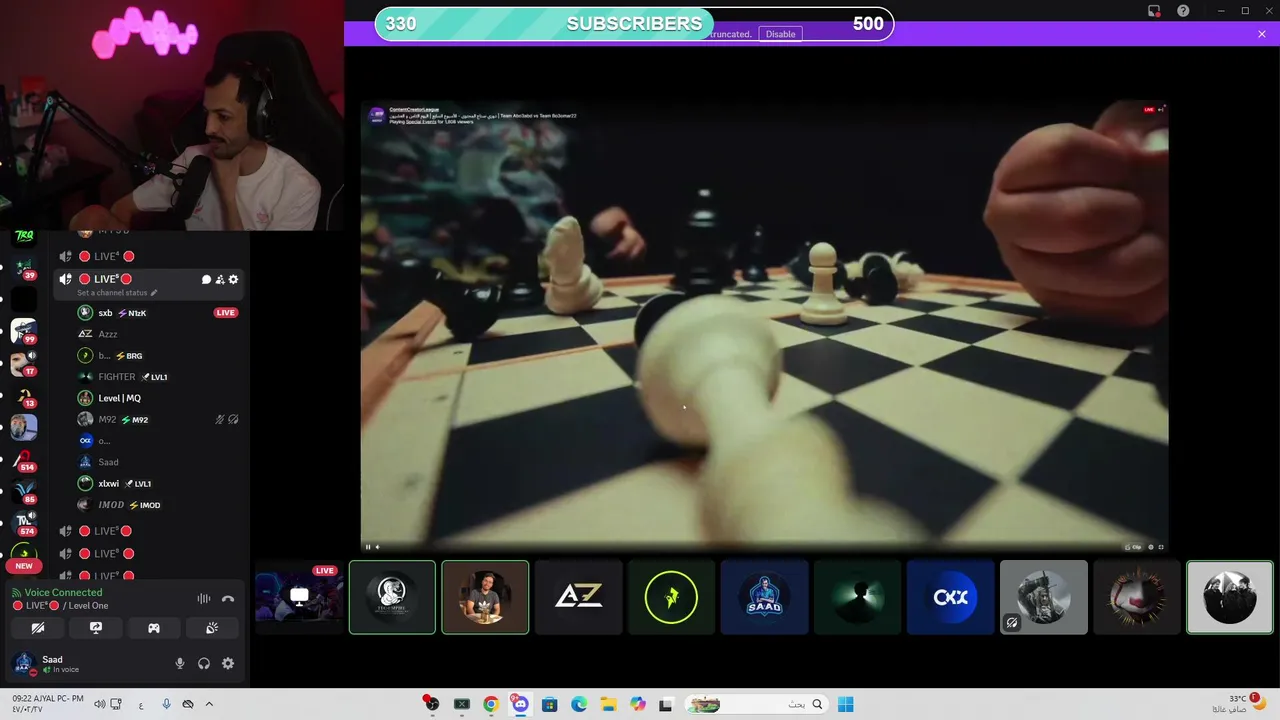The image size is (1280, 720).
Task: Select M92 in voice member list
Action: 148,420
